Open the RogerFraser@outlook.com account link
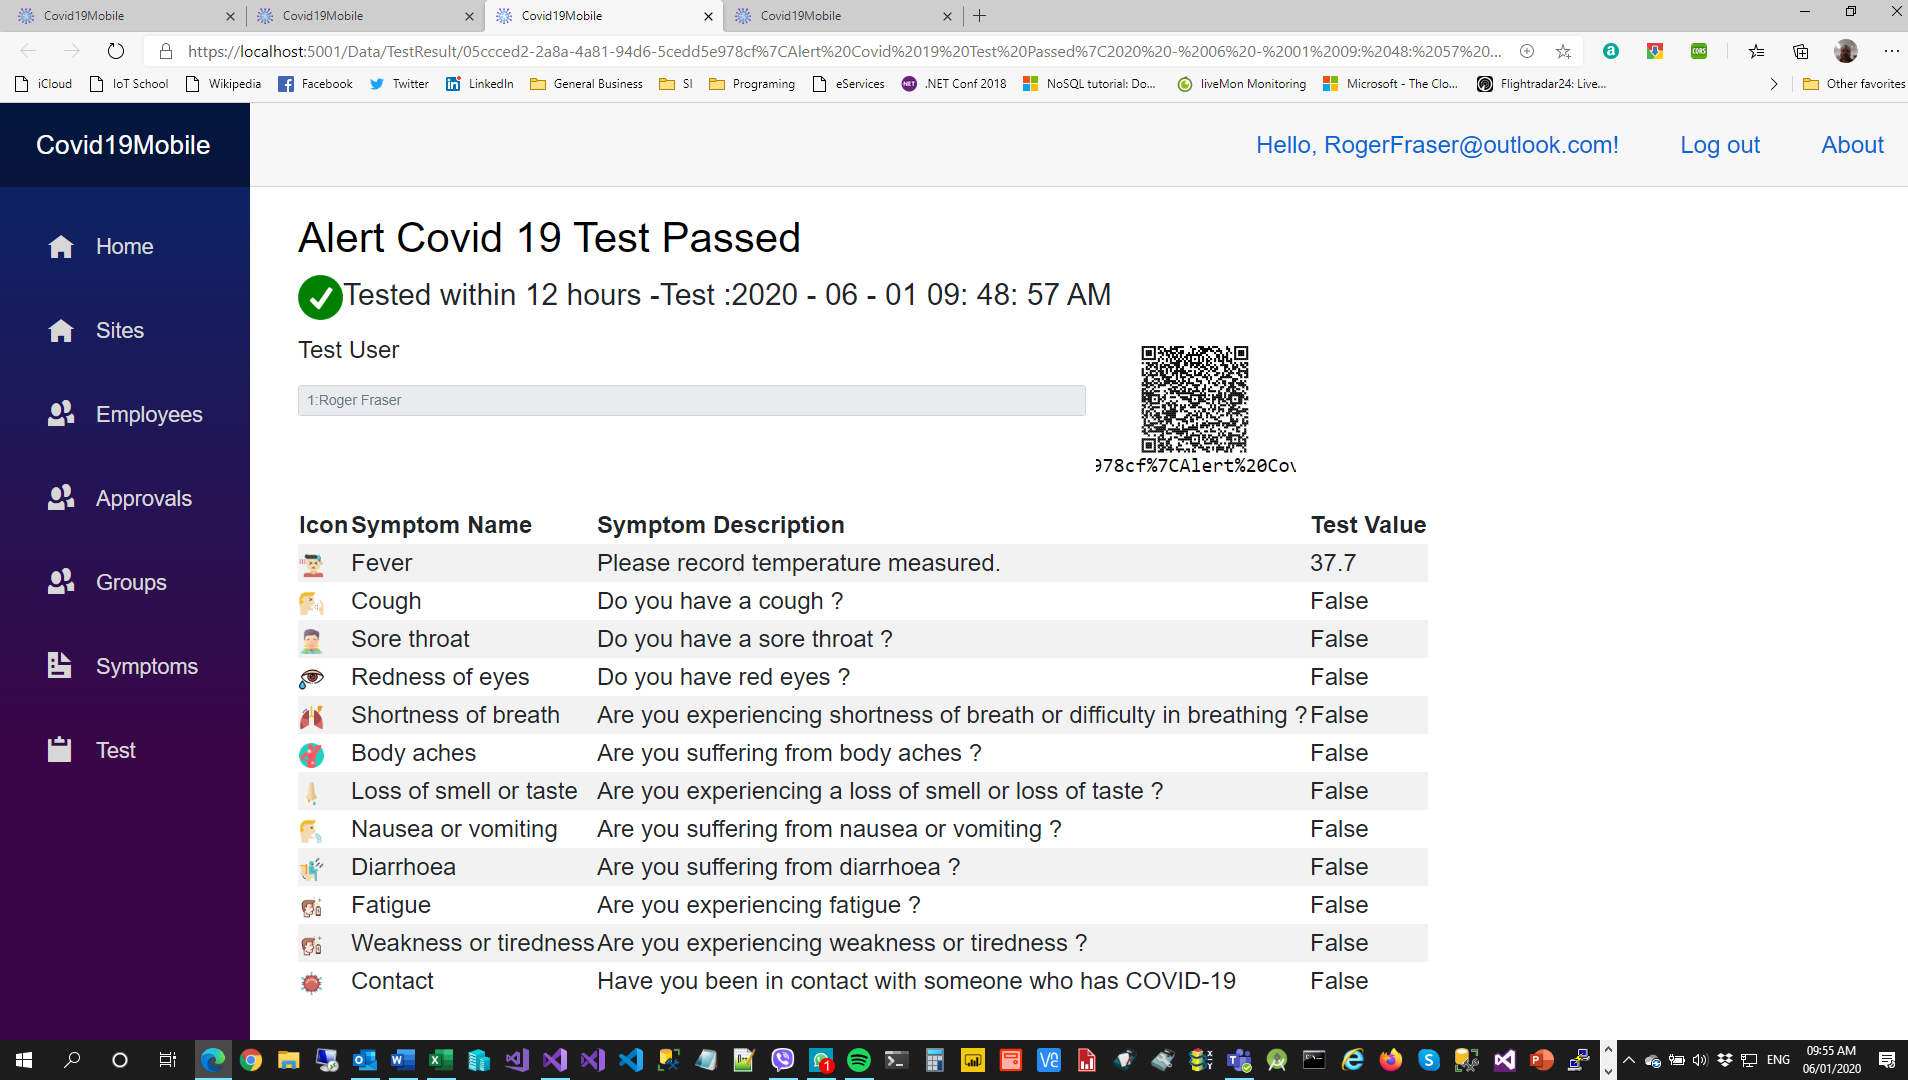The width and height of the screenshot is (1908, 1080). point(1437,145)
